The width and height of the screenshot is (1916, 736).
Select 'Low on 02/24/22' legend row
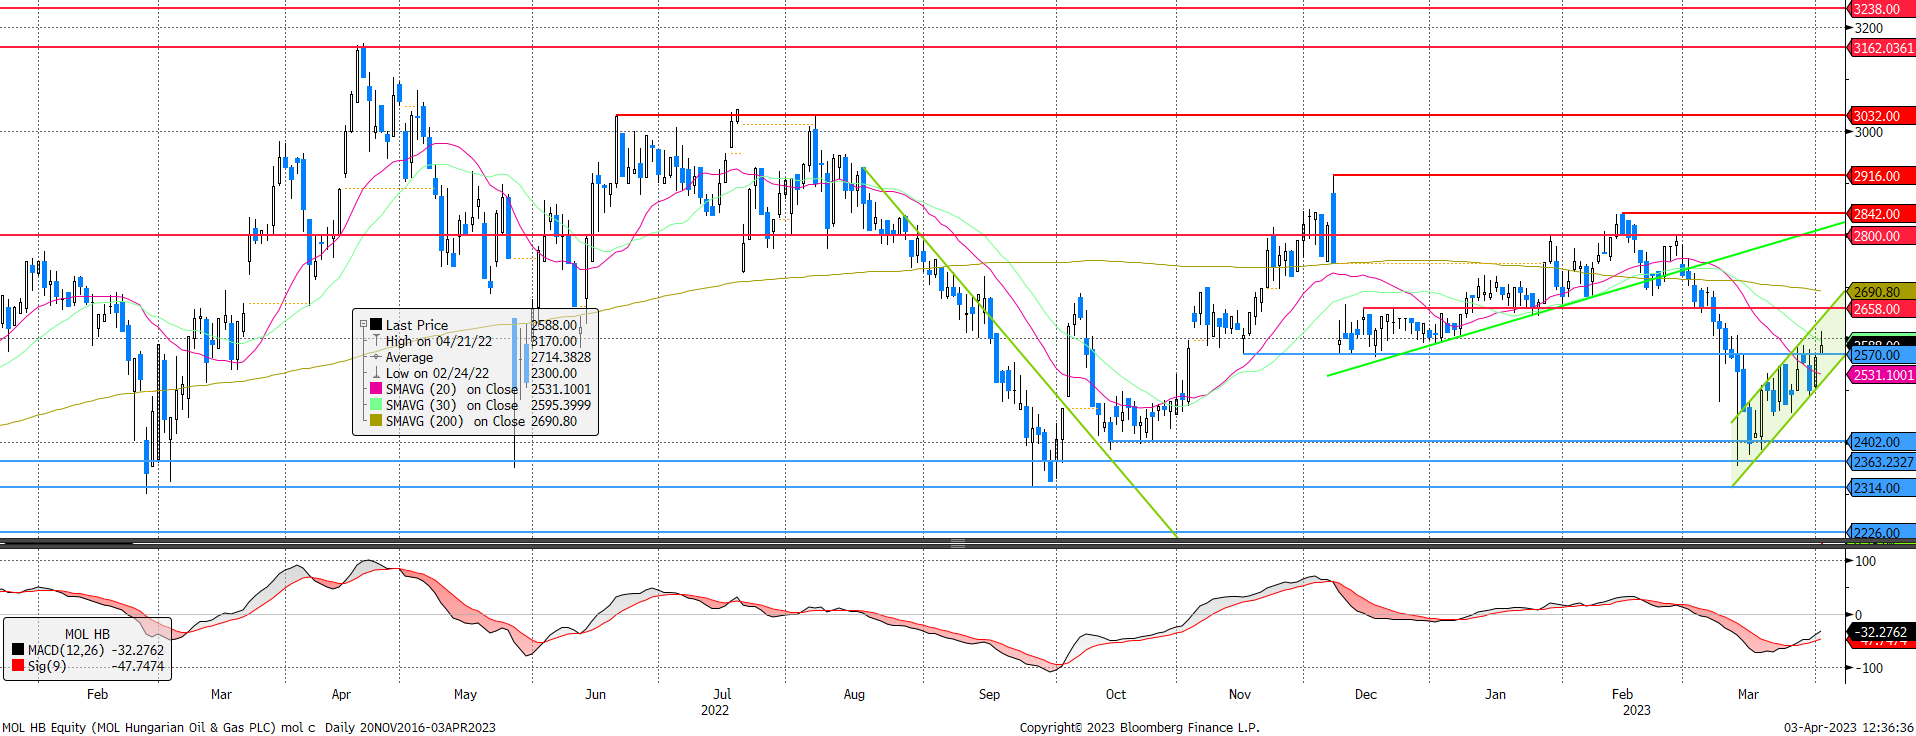click(437, 373)
